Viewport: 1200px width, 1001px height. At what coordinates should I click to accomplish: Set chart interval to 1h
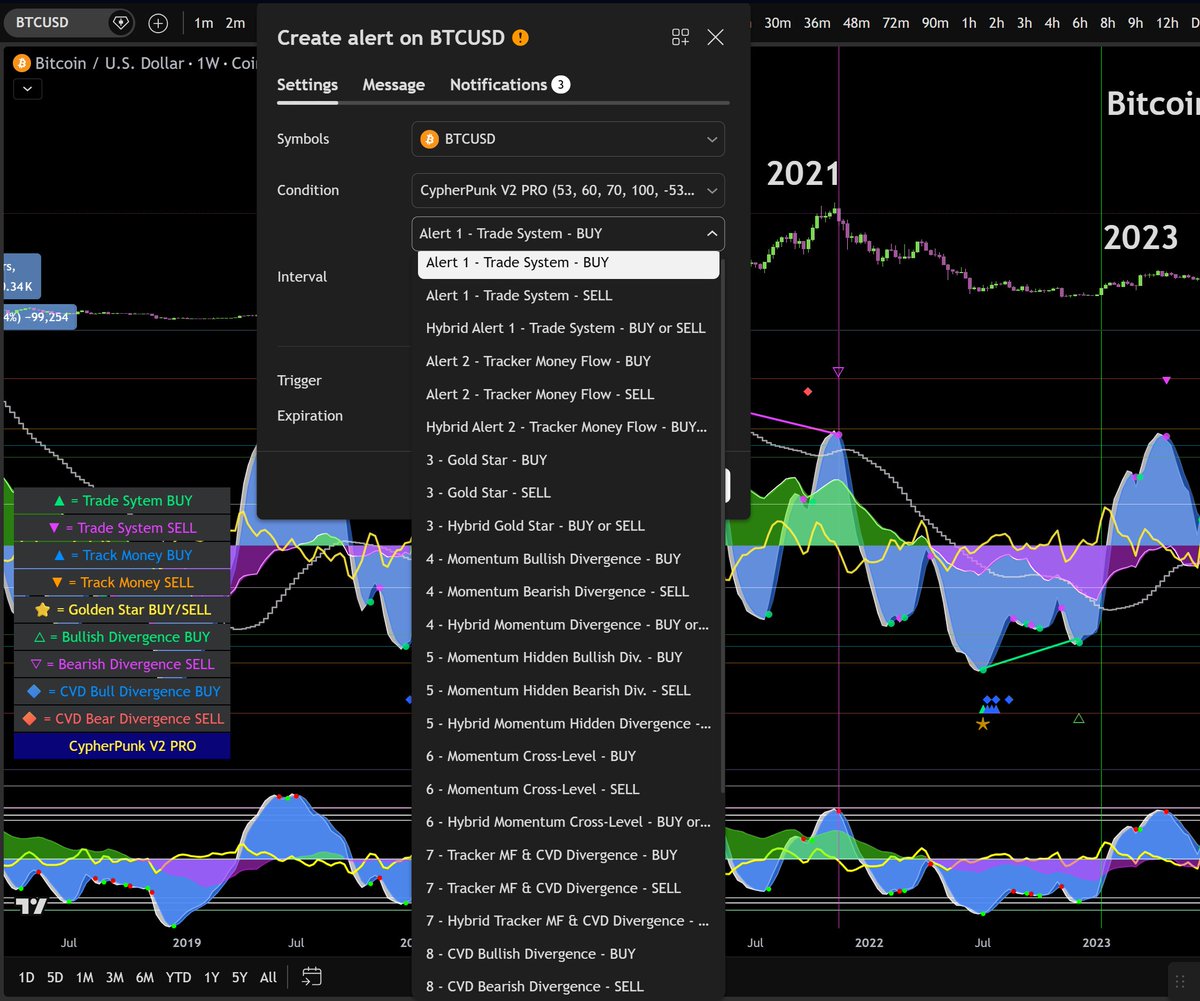click(x=969, y=23)
